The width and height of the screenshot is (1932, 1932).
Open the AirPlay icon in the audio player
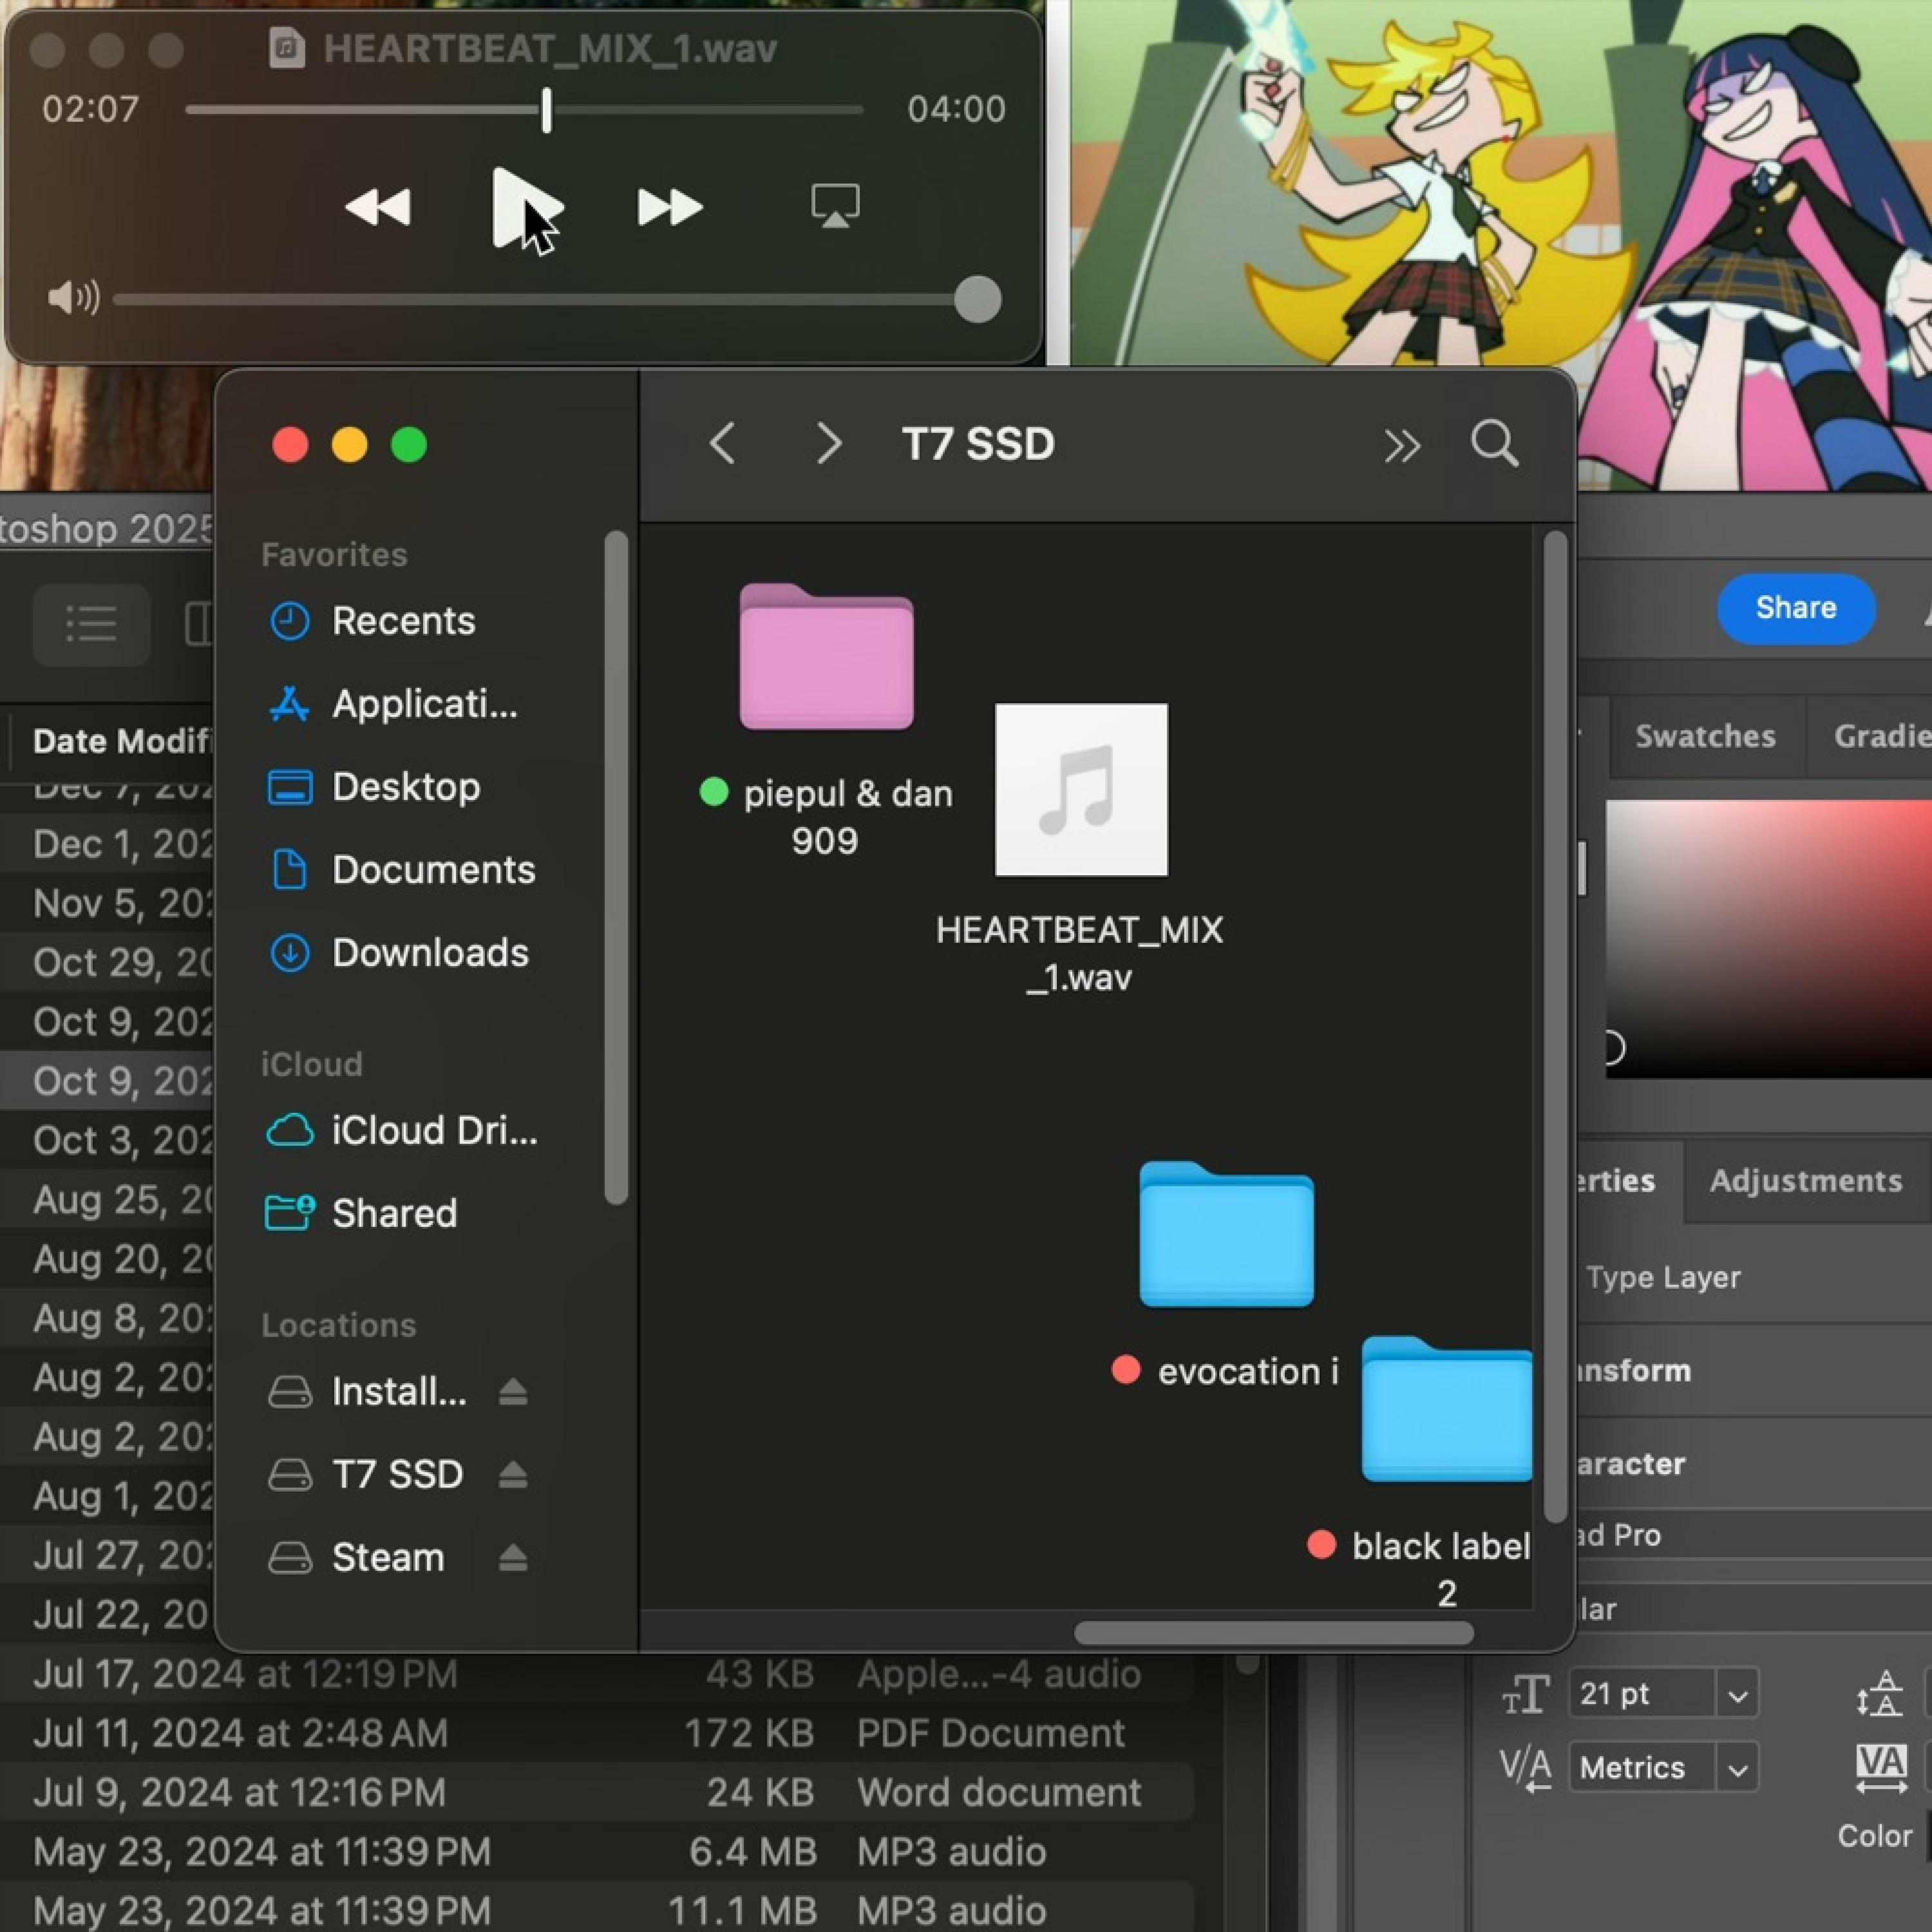[835, 206]
